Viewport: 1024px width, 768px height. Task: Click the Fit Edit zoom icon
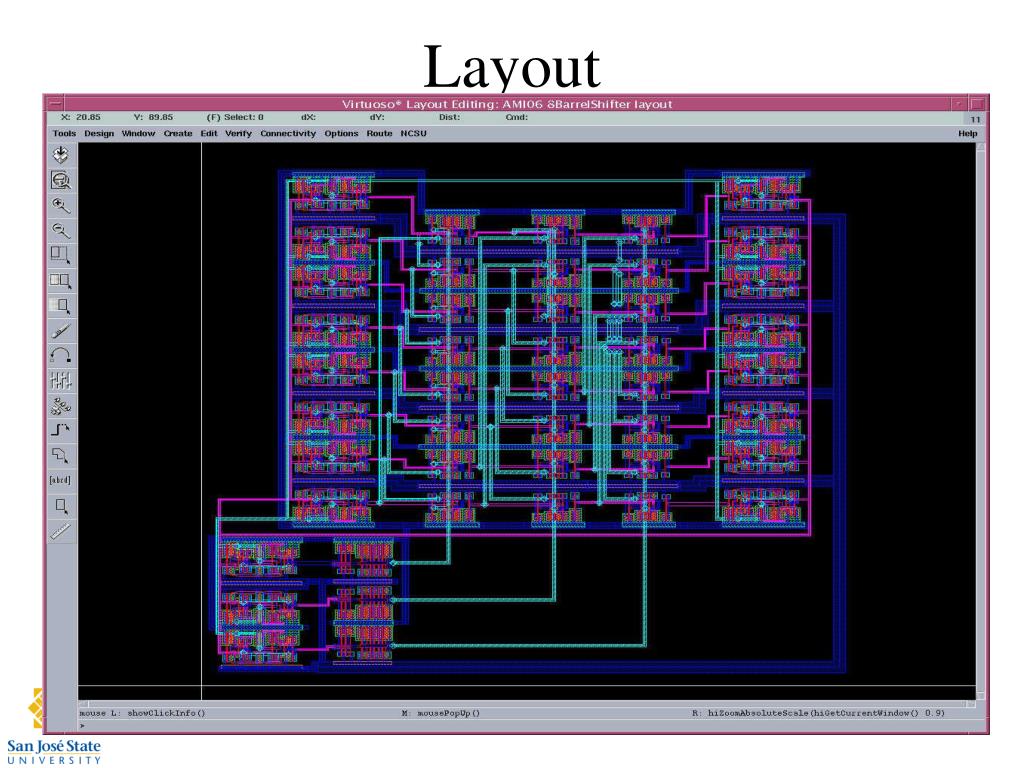tap(61, 180)
